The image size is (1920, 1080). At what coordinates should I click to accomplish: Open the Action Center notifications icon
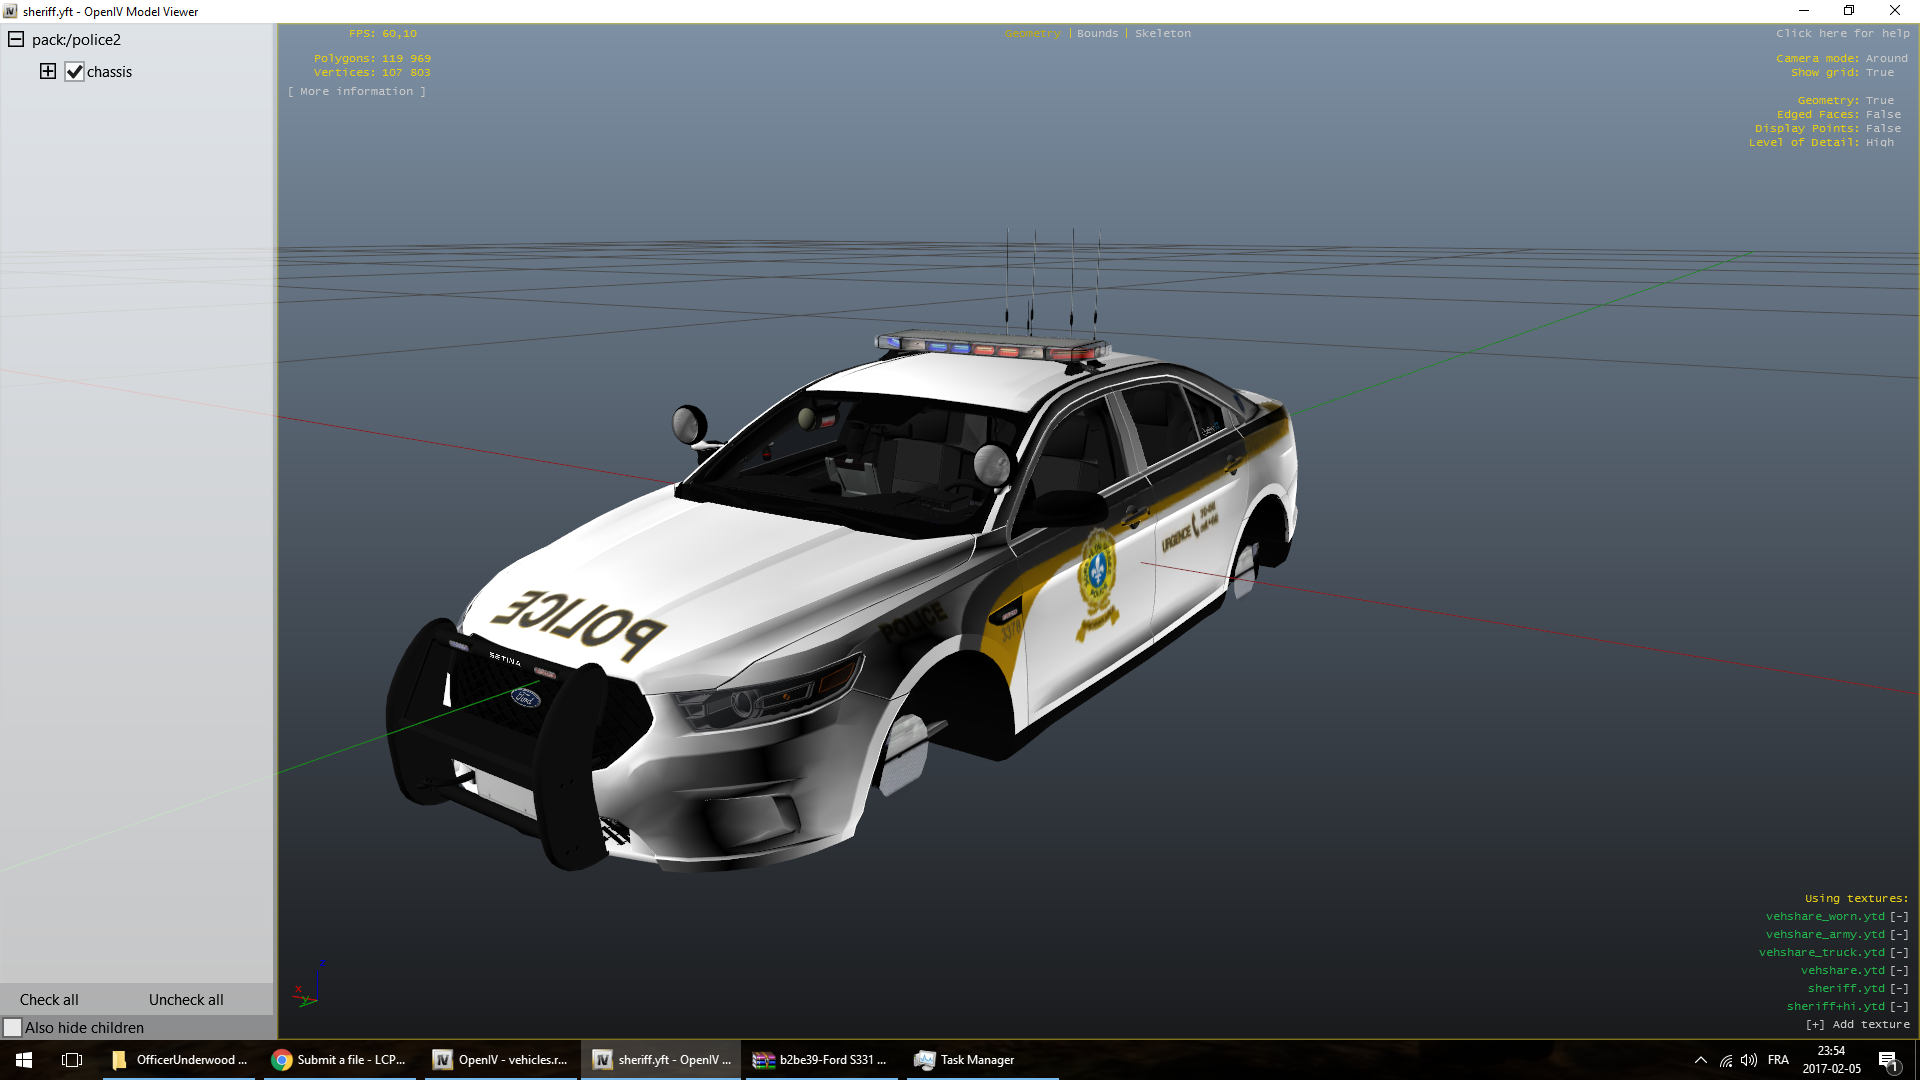coord(1888,1060)
